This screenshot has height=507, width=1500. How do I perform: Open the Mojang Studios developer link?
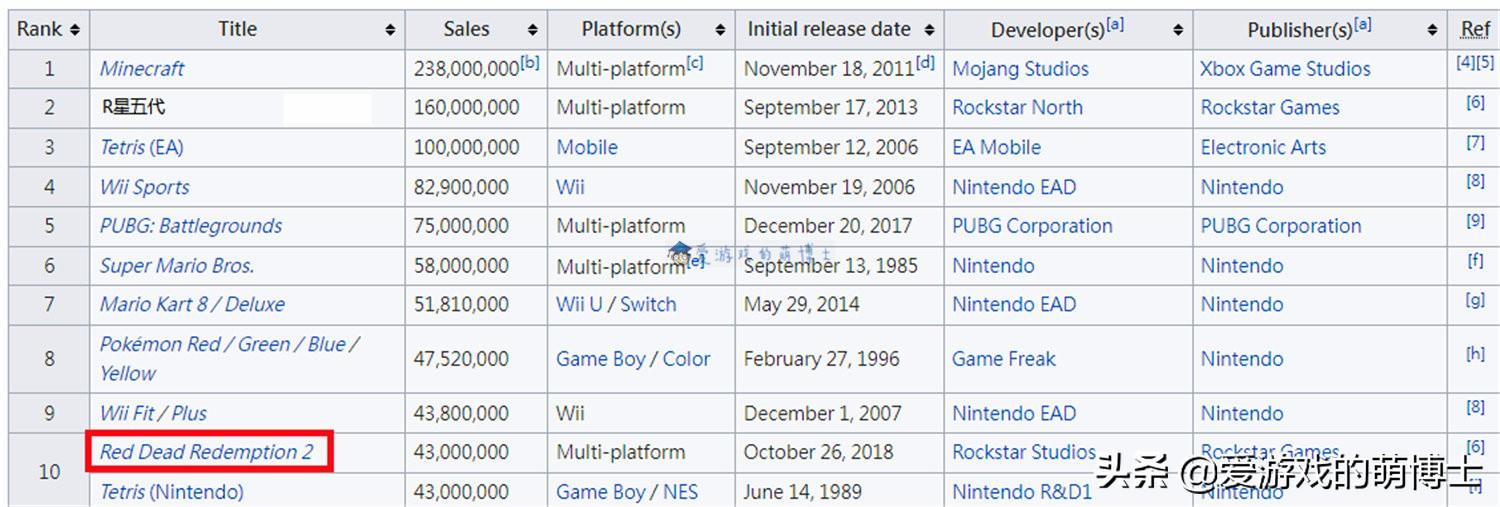[x=1020, y=69]
